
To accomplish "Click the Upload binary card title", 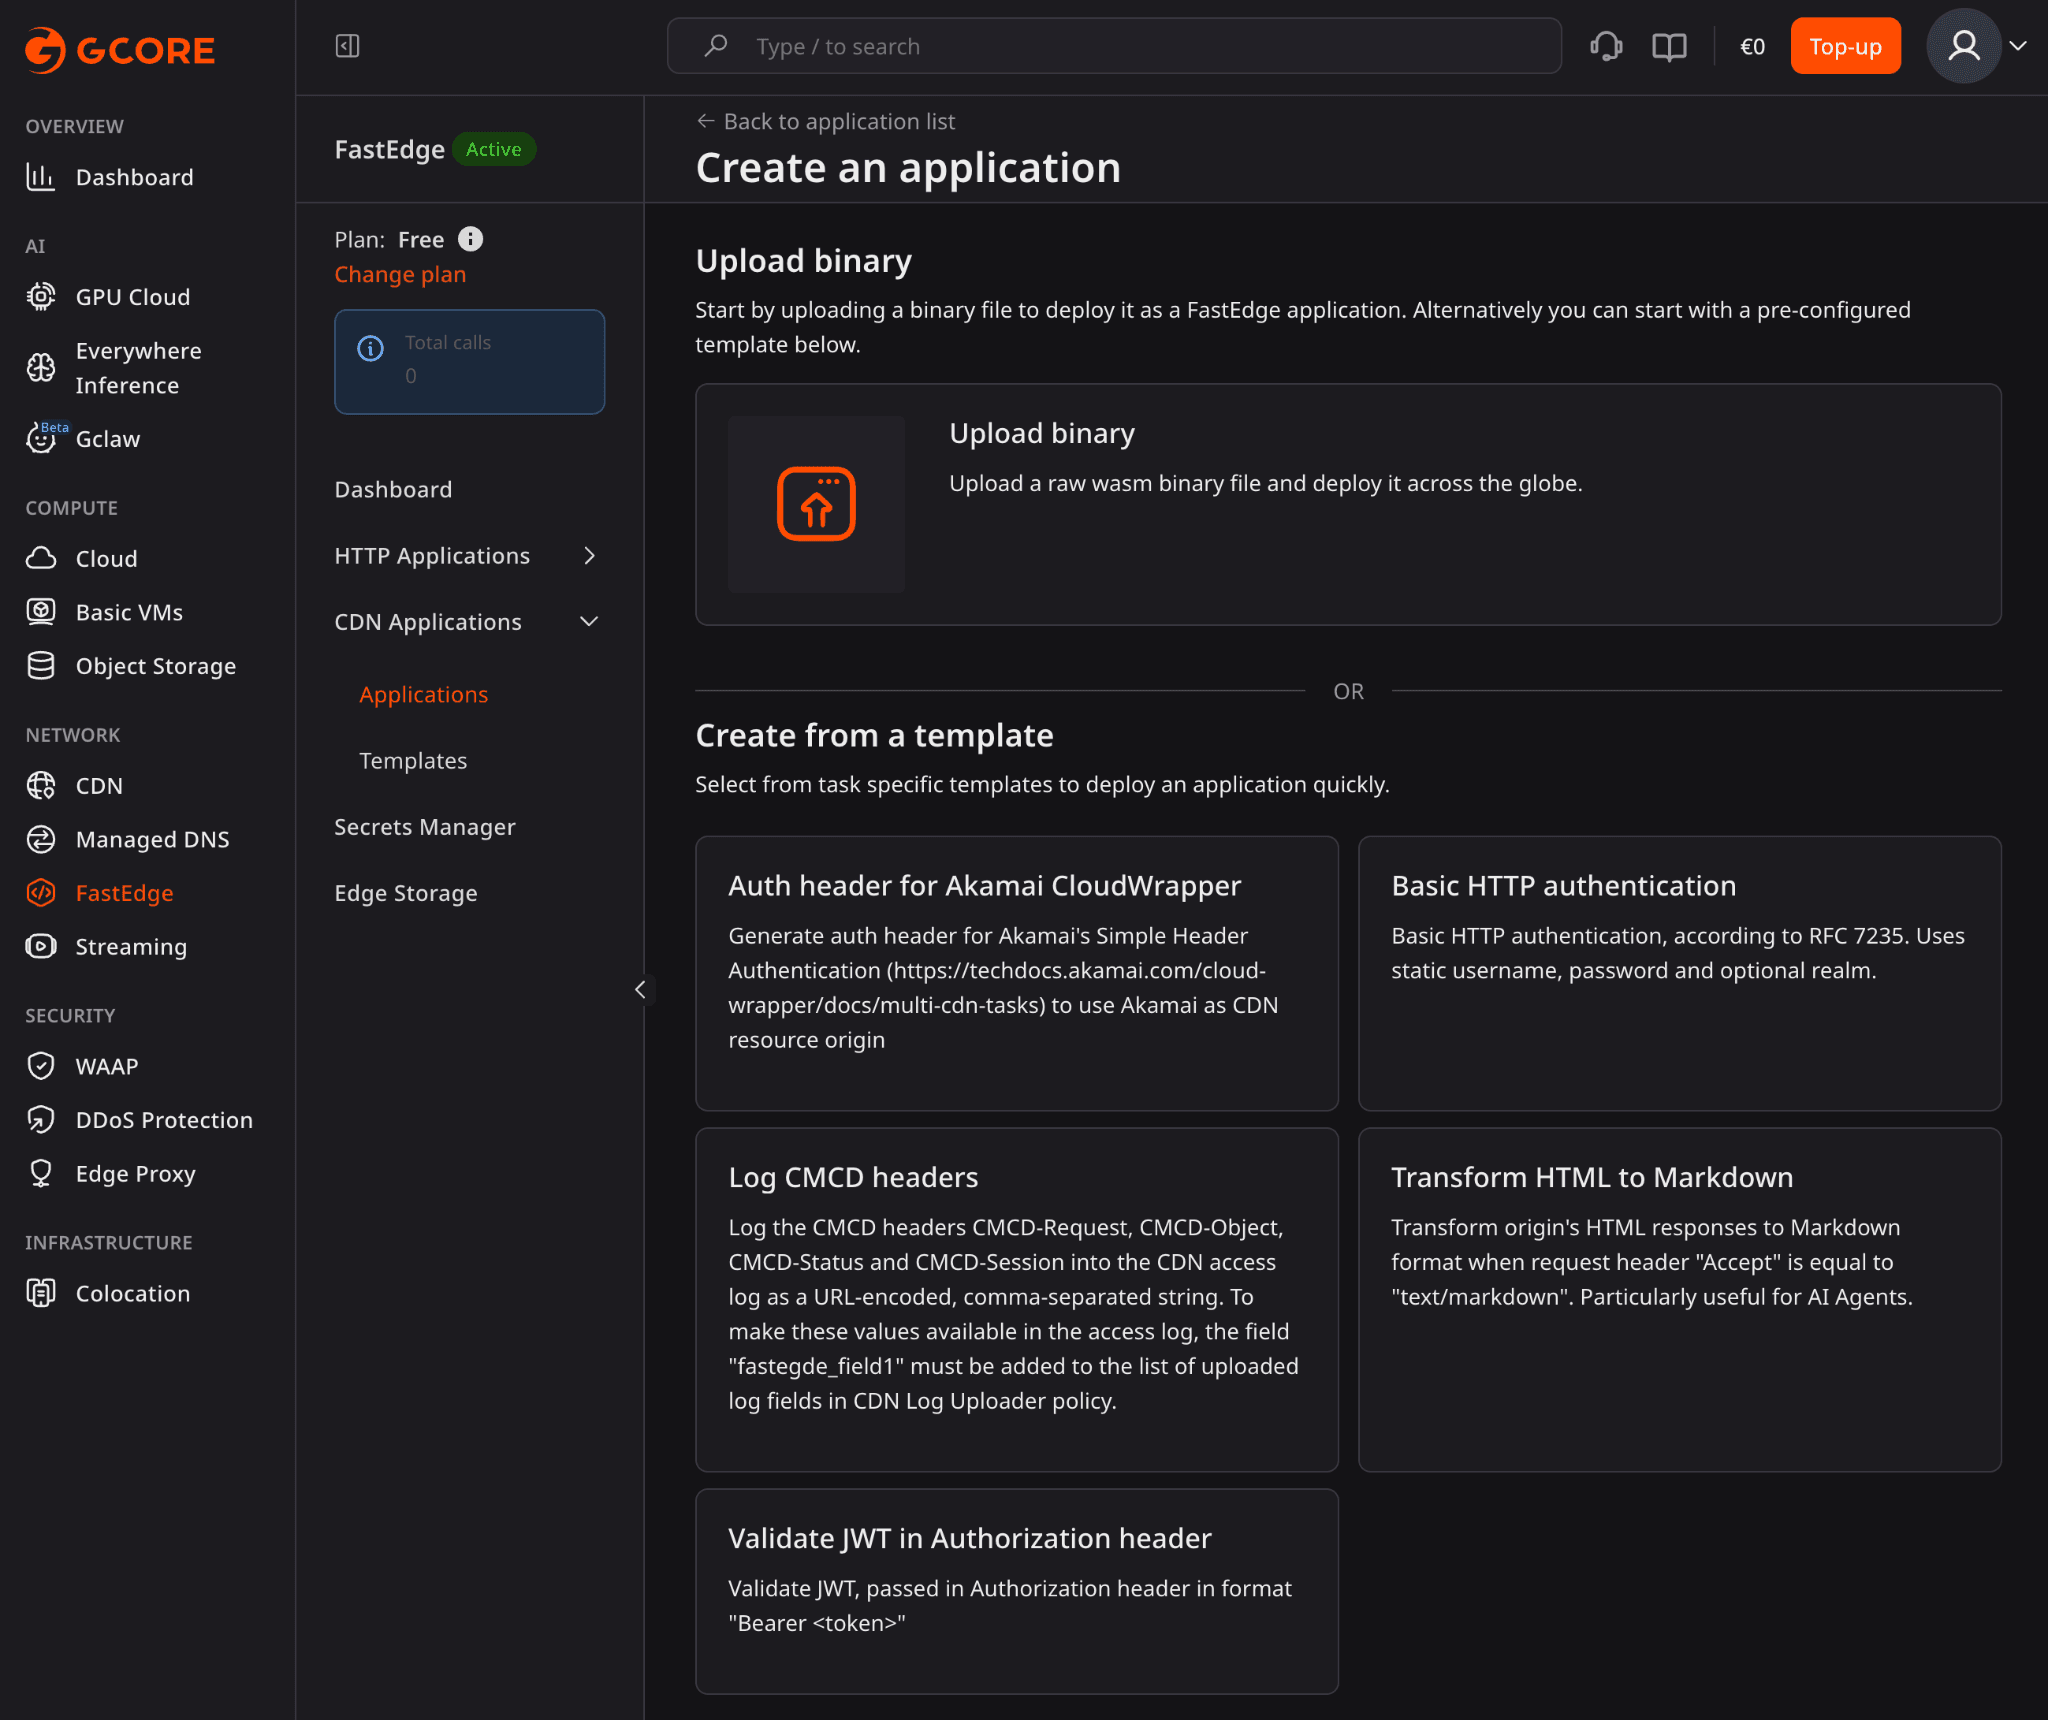I will tap(1042, 433).
